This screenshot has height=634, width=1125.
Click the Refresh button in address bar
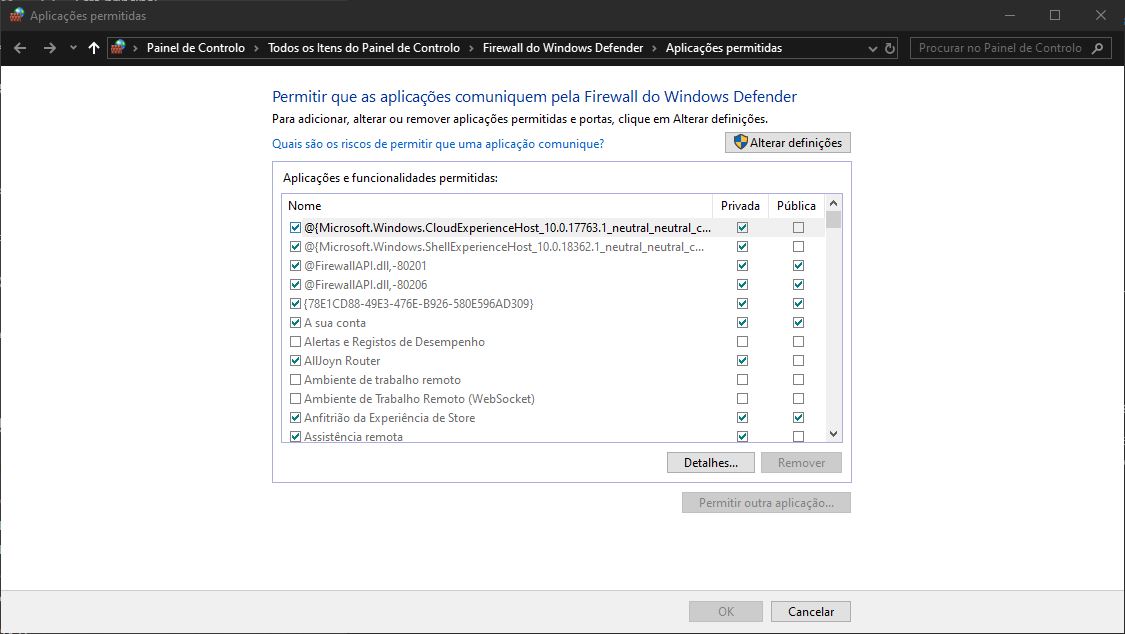(890, 48)
